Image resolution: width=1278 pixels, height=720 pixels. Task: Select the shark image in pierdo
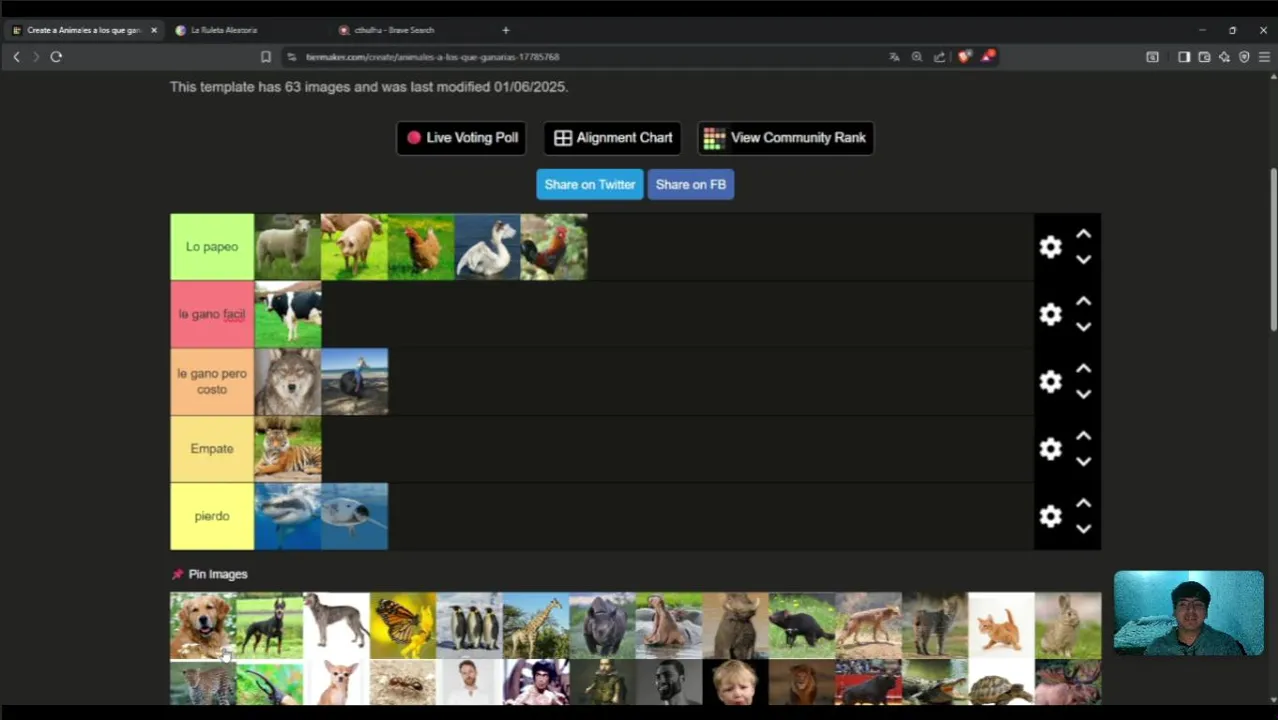[288, 516]
